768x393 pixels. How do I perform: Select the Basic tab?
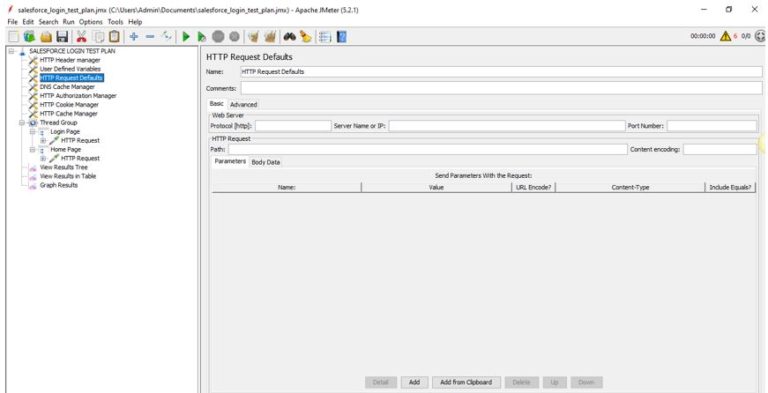click(x=216, y=104)
